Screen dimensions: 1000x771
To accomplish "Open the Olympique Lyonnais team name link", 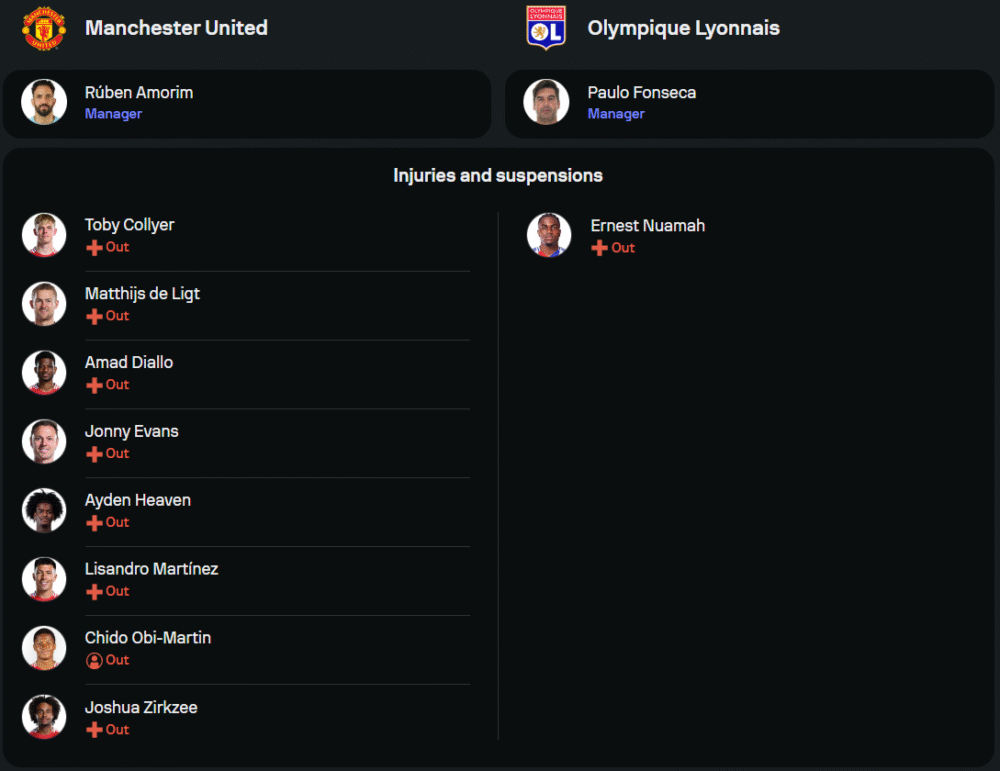I will coord(683,28).
